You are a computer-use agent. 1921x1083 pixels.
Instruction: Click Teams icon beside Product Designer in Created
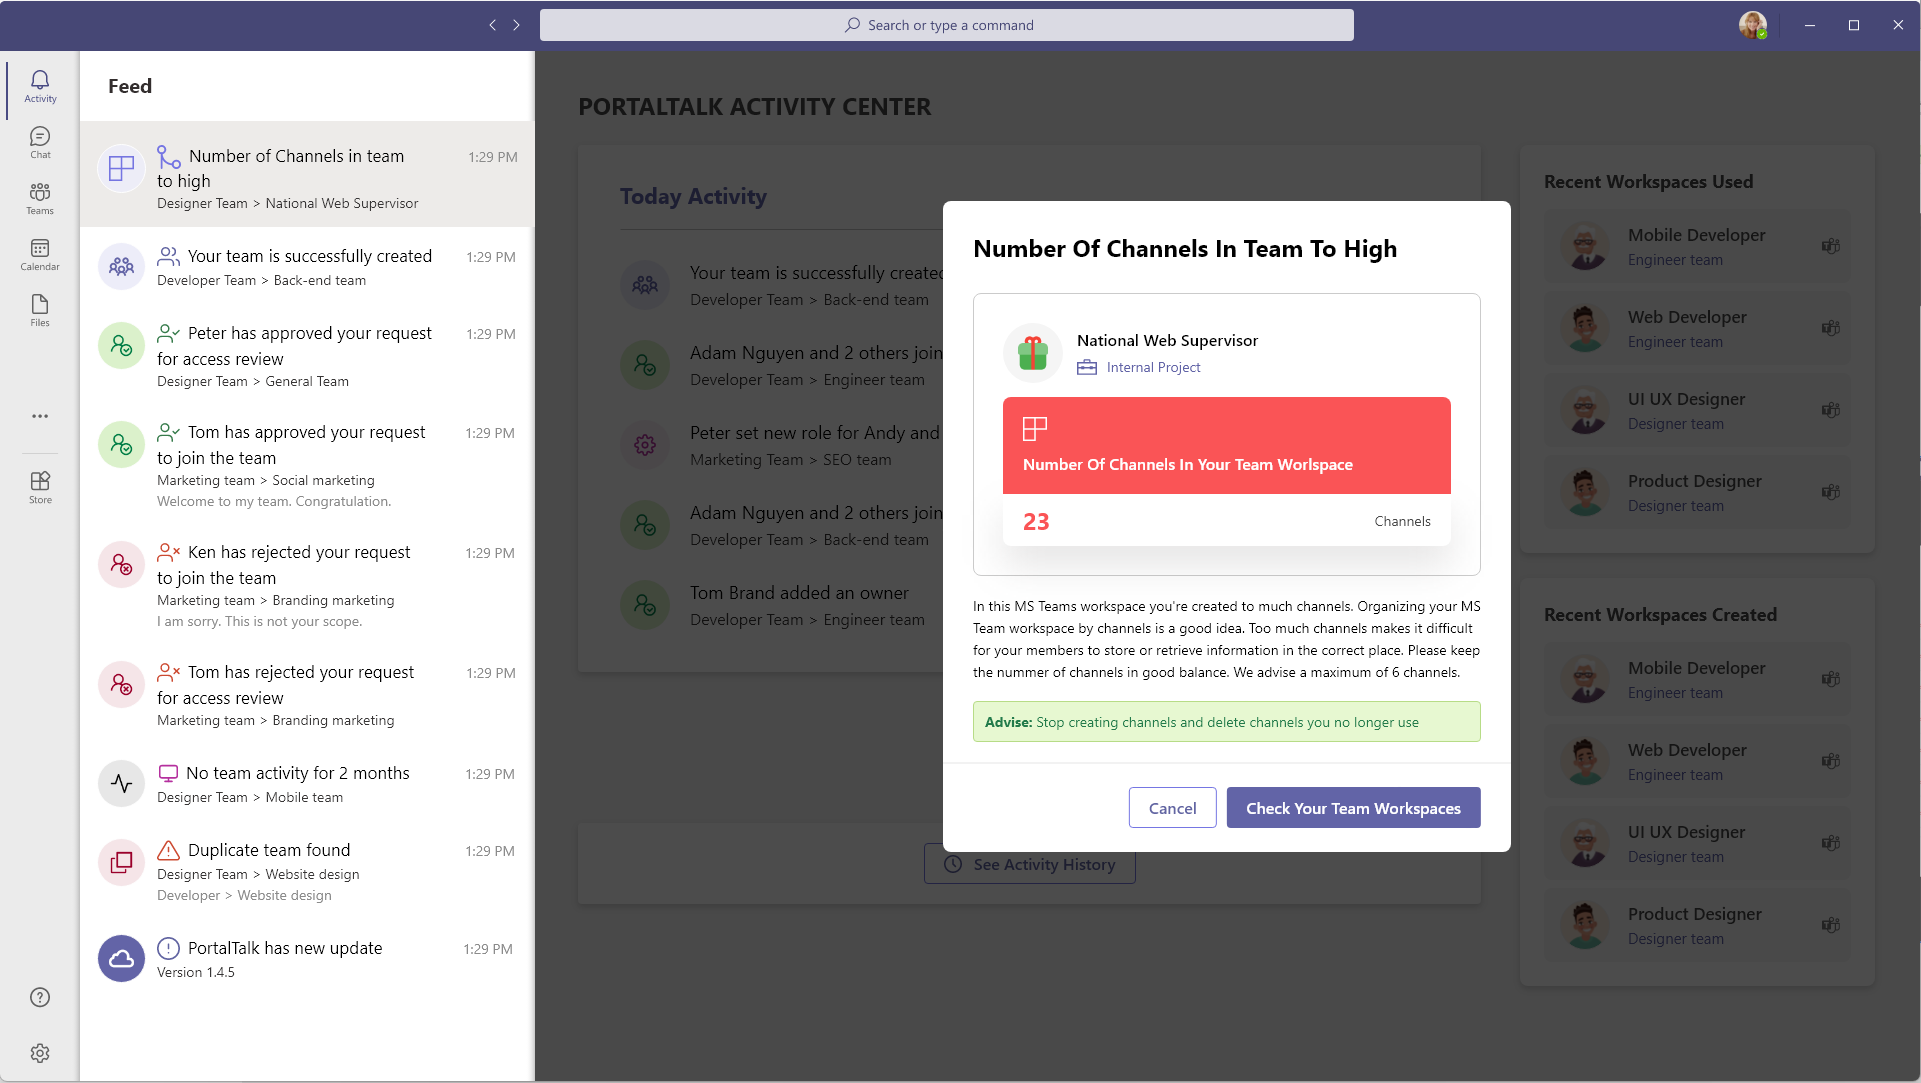[1830, 925]
